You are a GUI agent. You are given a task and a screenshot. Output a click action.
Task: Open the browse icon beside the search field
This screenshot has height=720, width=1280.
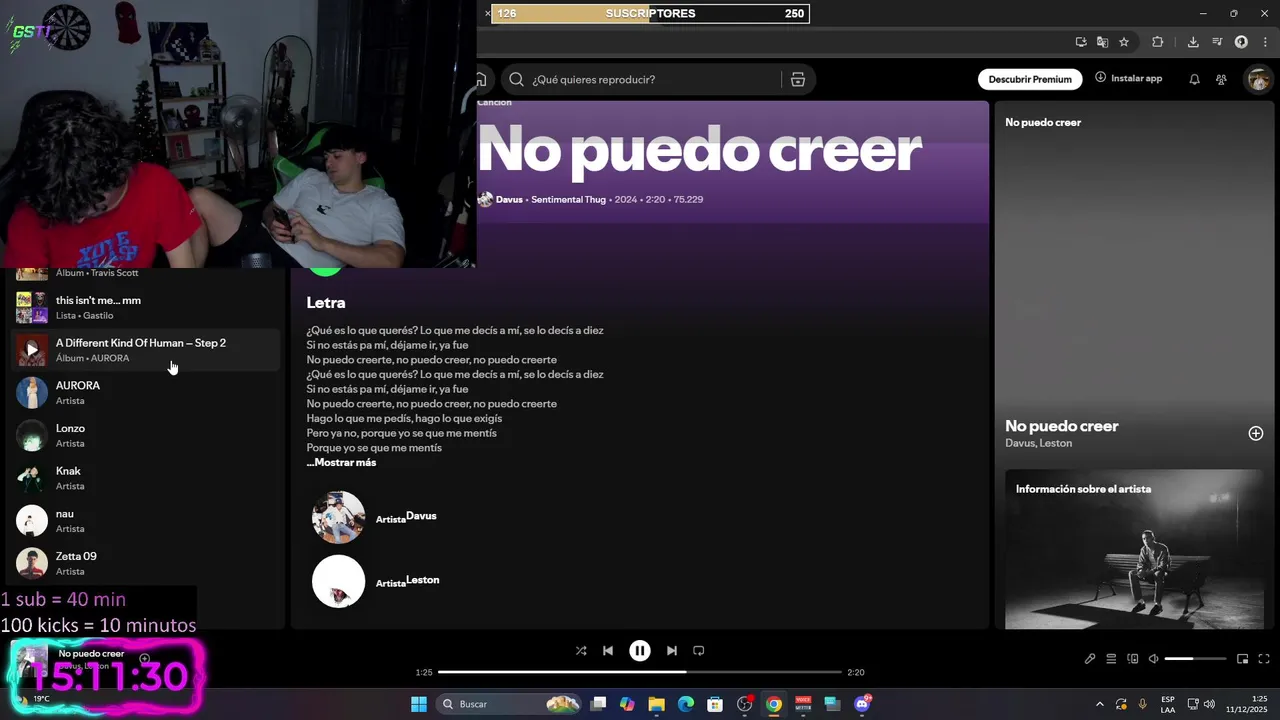point(798,80)
